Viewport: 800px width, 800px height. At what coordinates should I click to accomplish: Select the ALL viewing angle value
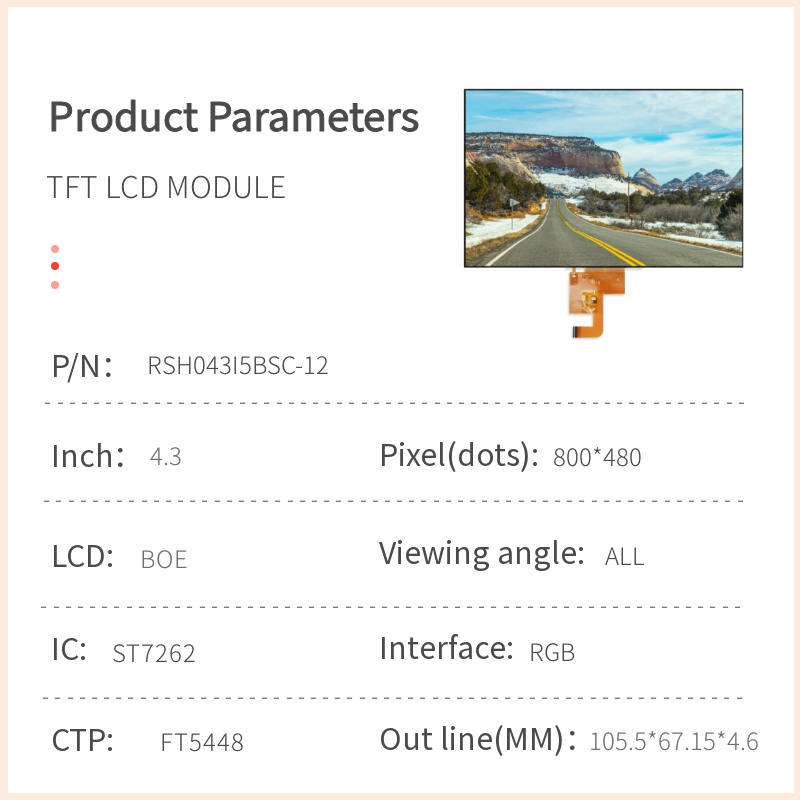tap(624, 557)
